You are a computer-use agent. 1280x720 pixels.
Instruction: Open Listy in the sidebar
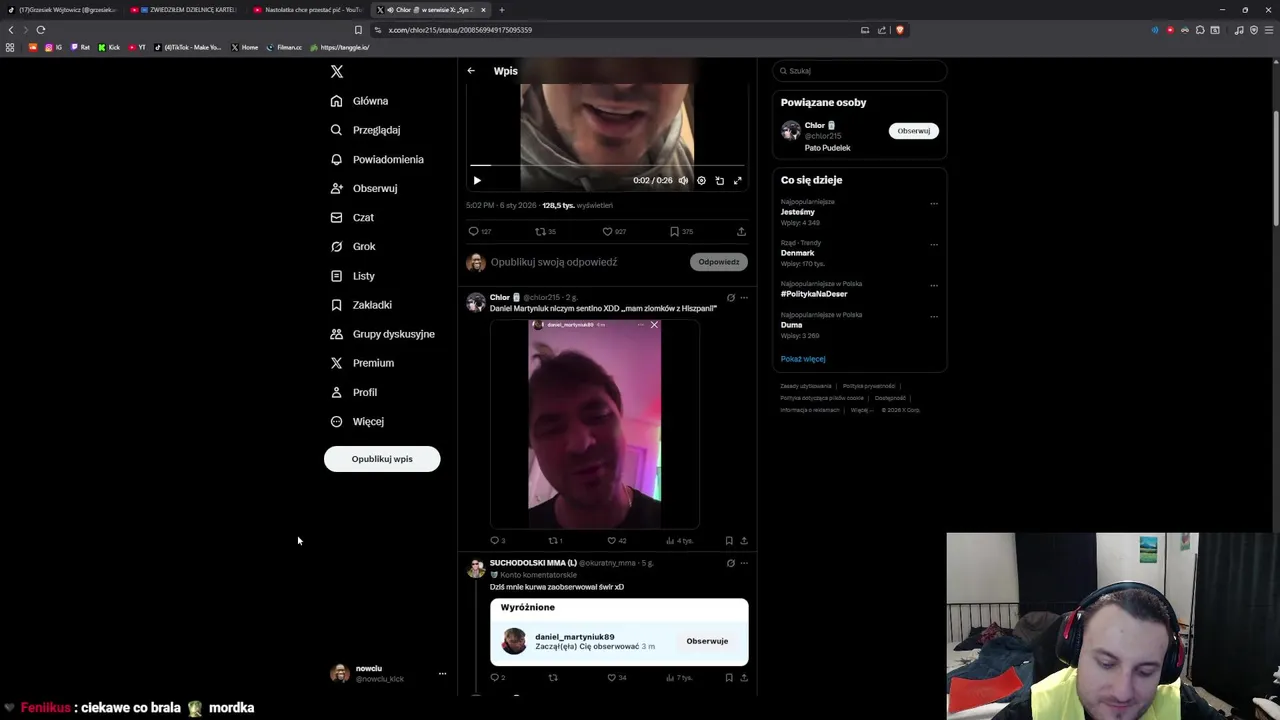click(353, 276)
